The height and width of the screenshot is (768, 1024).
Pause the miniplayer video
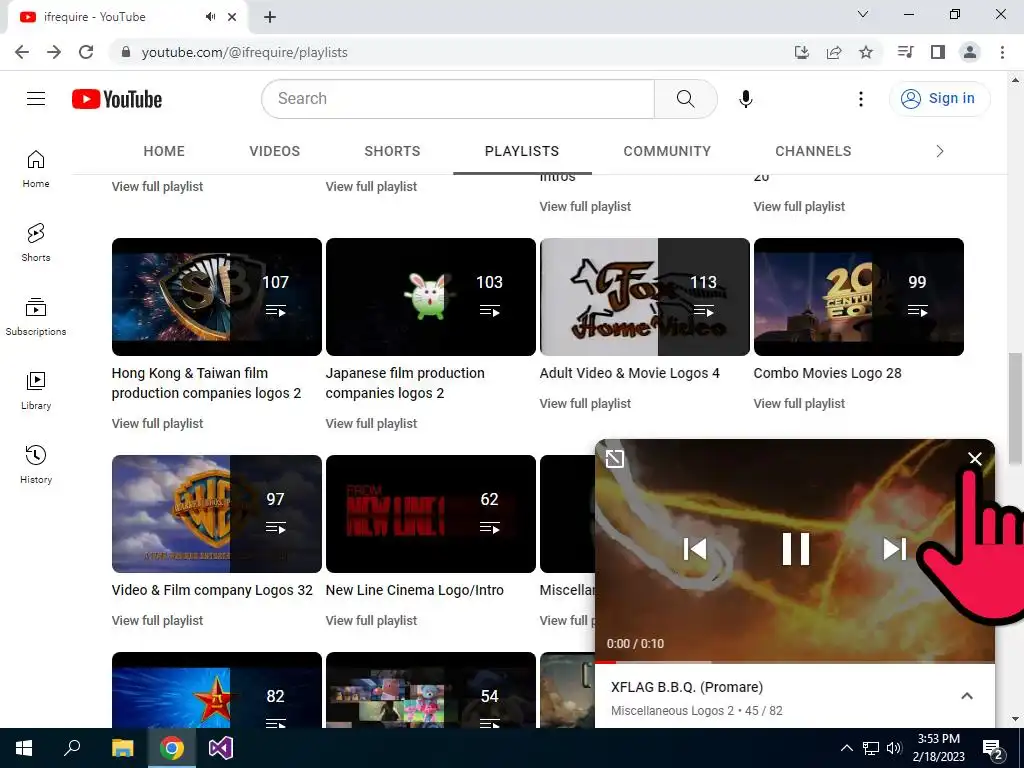[795, 549]
